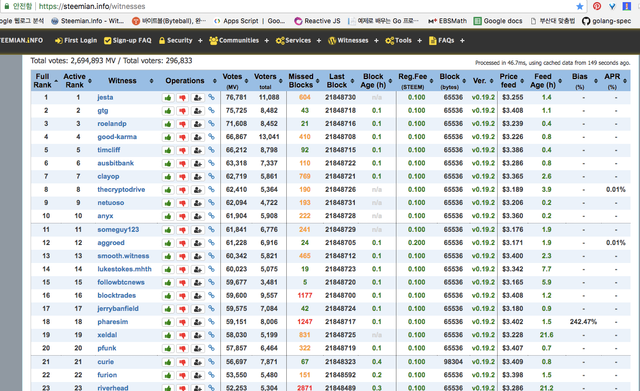Open riverhead witness link
Screen dimensions: 640x391
(113, 387)
